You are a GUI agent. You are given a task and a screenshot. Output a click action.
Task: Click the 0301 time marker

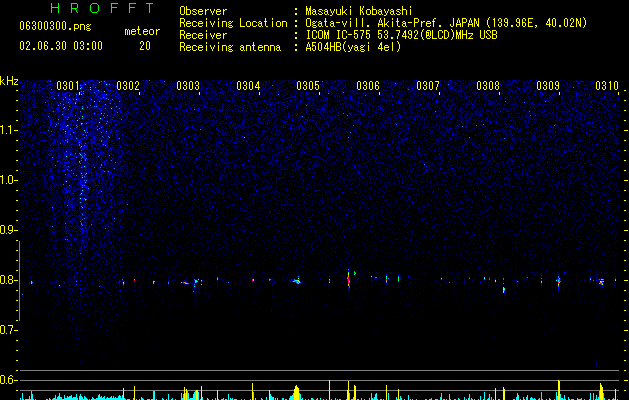68,86
